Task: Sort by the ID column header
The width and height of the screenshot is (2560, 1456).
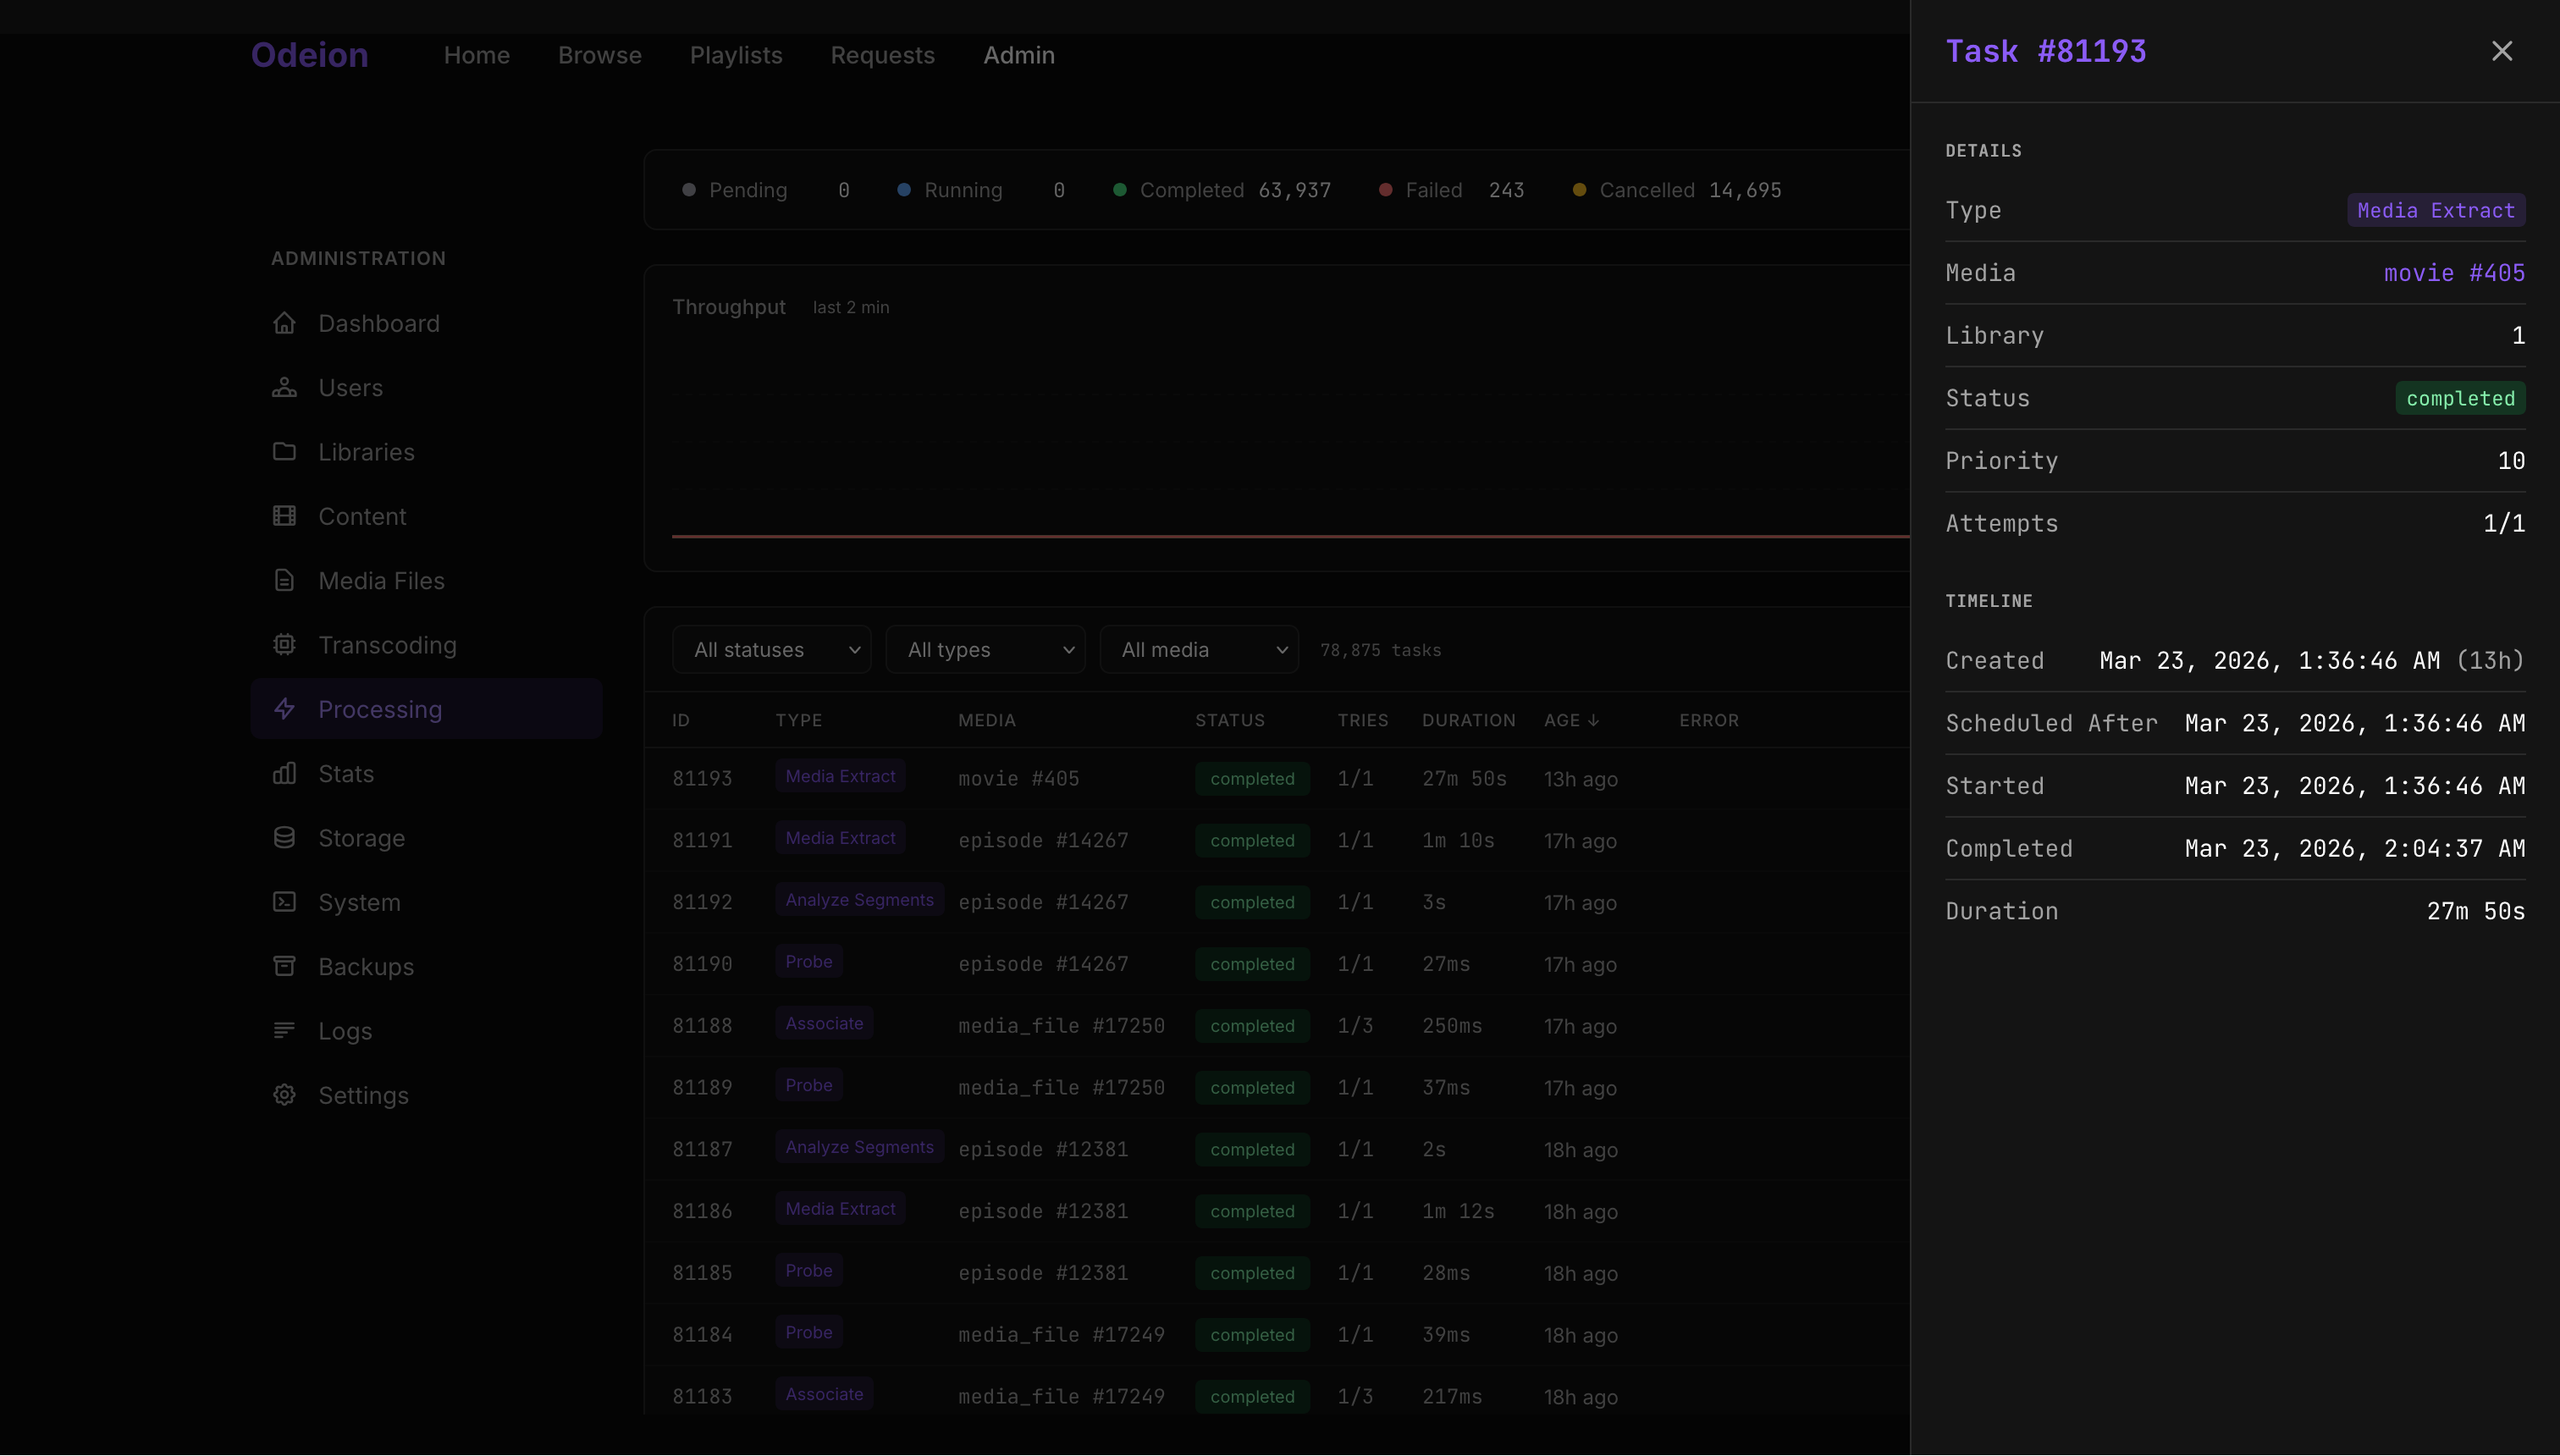Action: click(x=681, y=720)
